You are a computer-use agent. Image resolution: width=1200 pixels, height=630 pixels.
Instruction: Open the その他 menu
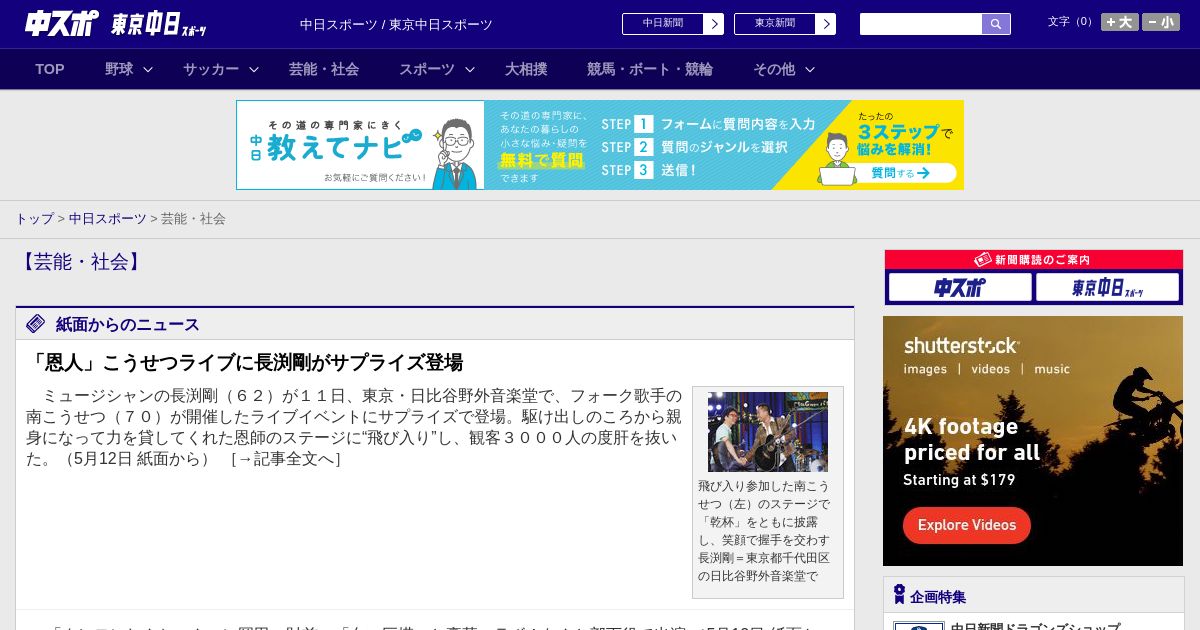tap(774, 69)
